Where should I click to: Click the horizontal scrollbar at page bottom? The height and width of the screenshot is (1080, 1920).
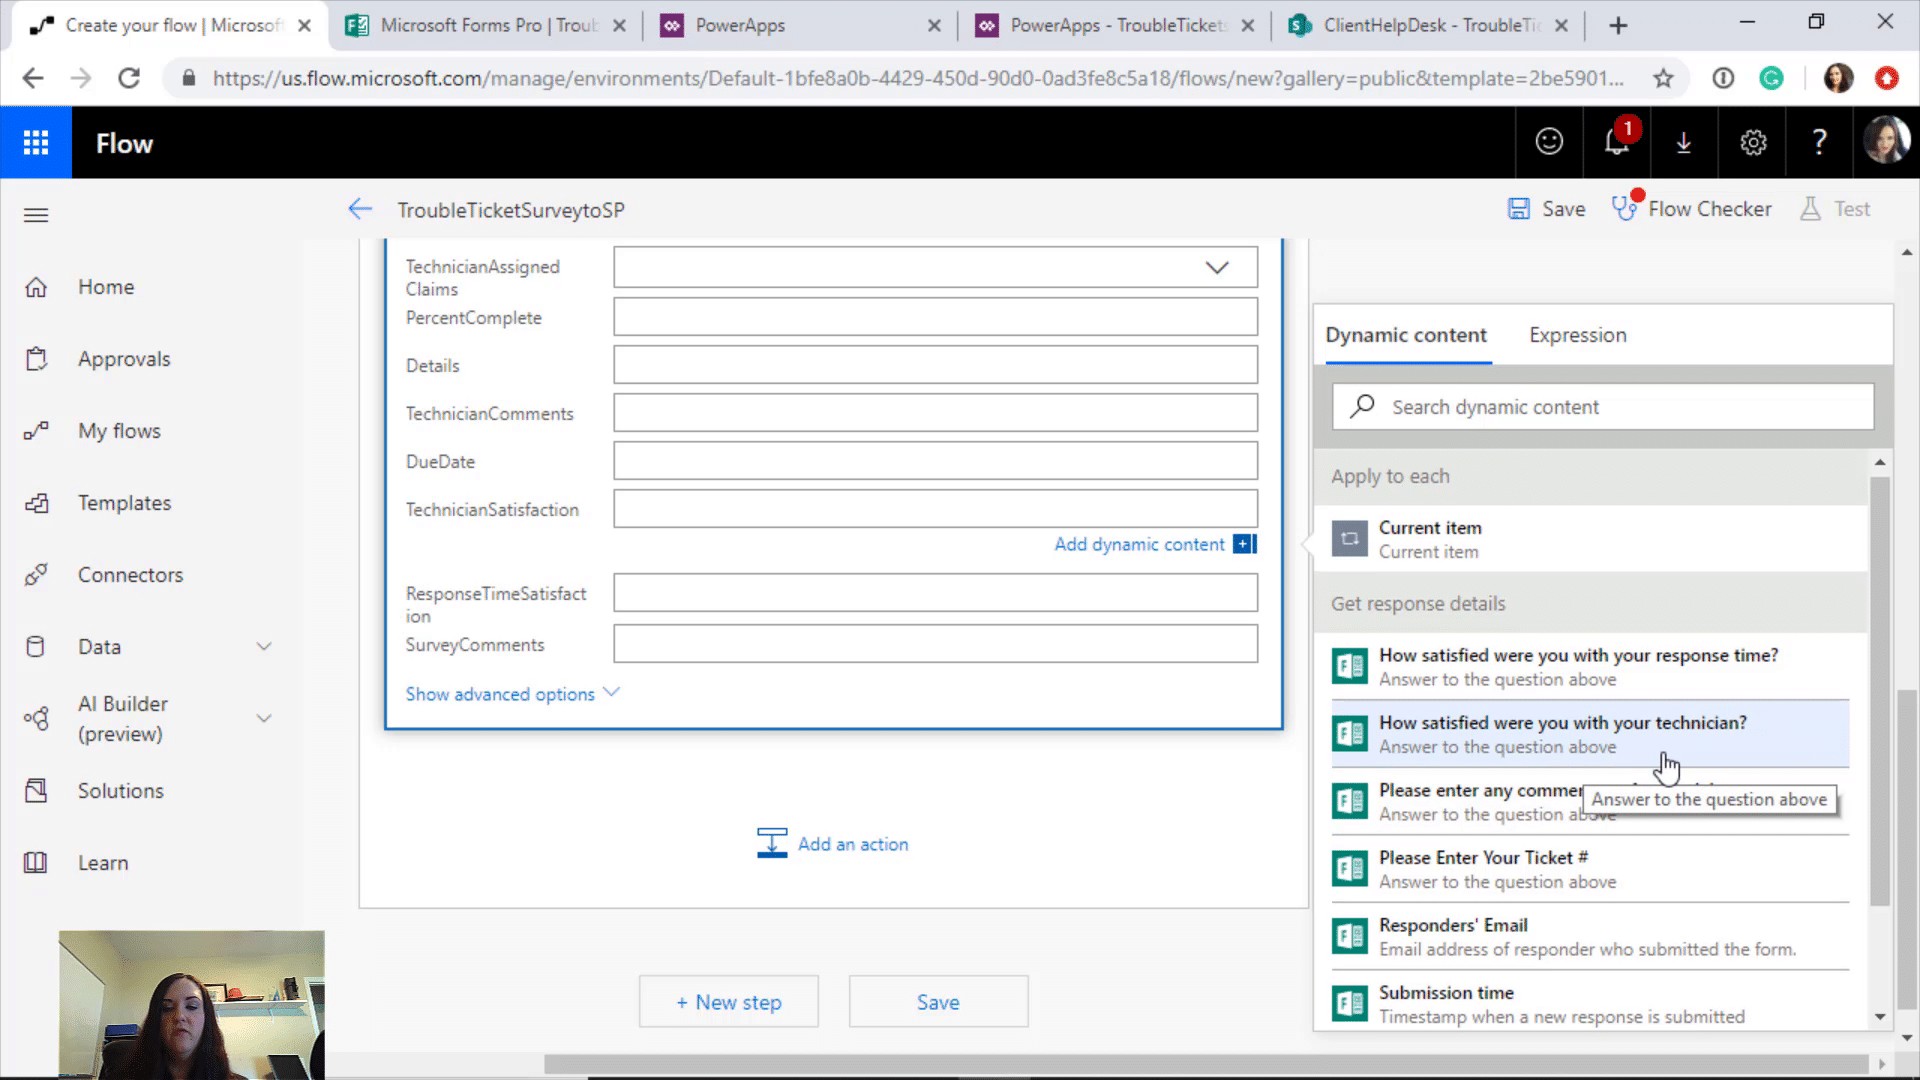click(x=1205, y=1064)
